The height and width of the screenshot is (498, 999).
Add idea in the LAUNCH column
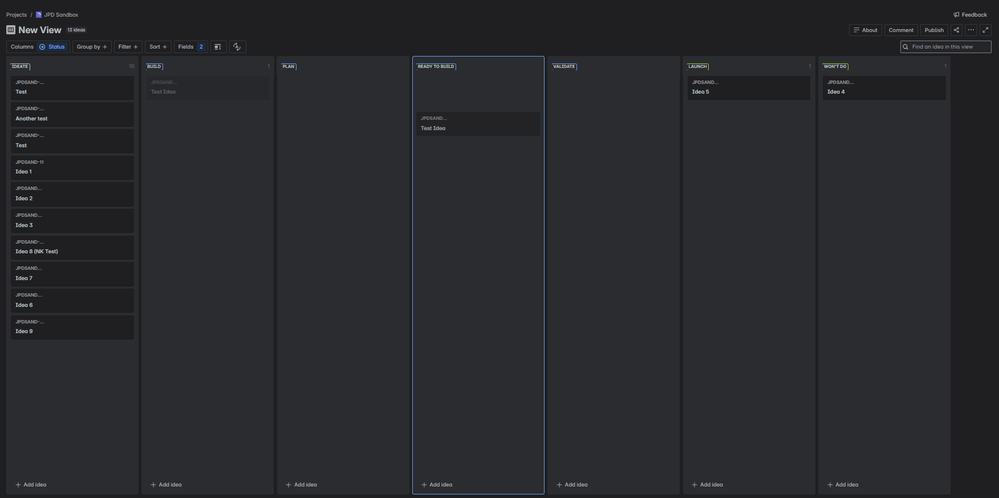pyautogui.click(x=707, y=485)
